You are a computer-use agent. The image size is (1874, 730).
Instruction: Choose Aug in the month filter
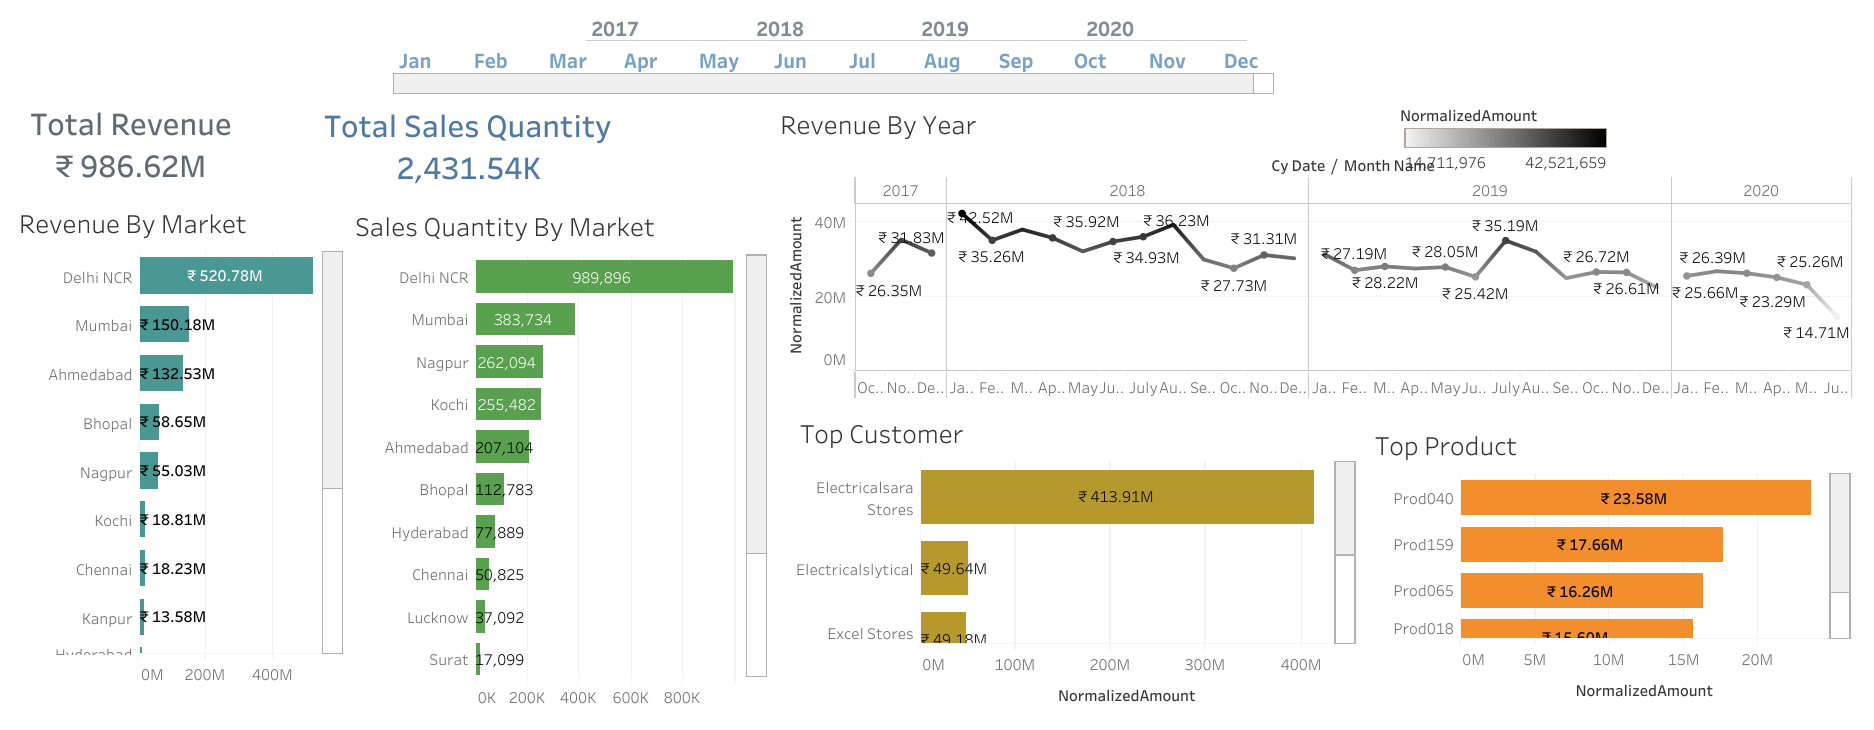[x=941, y=61]
